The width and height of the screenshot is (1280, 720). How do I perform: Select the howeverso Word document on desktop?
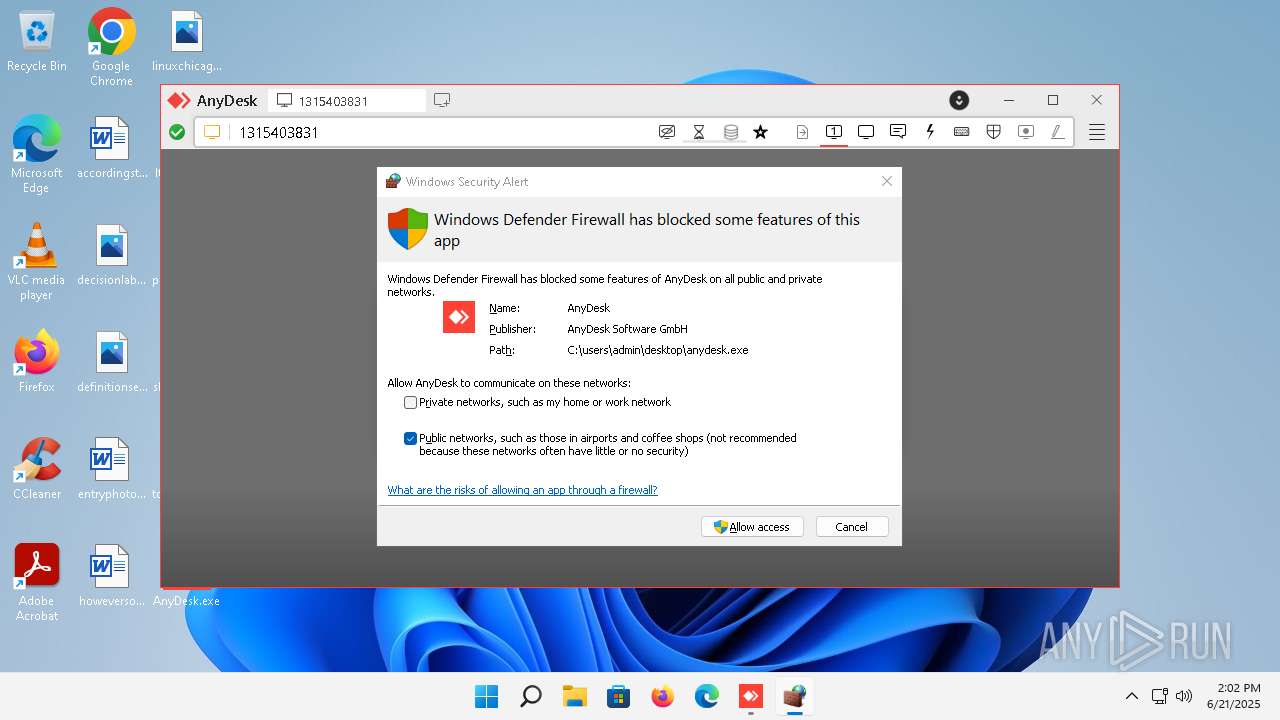pos(111,577)
